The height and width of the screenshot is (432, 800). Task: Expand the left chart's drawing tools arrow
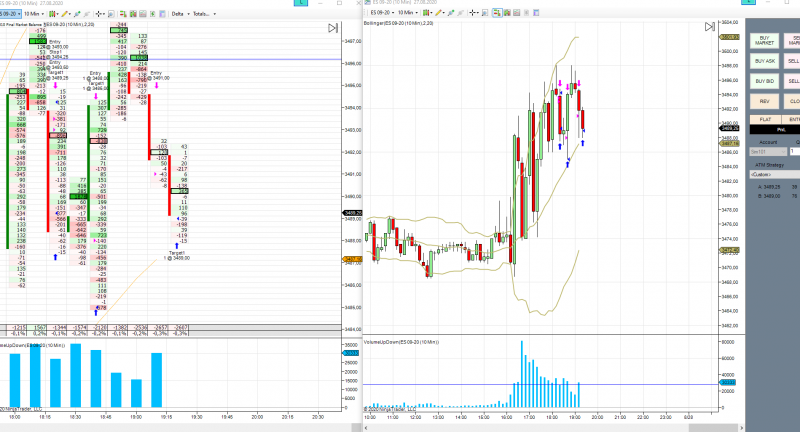click(x=70, y=14)
